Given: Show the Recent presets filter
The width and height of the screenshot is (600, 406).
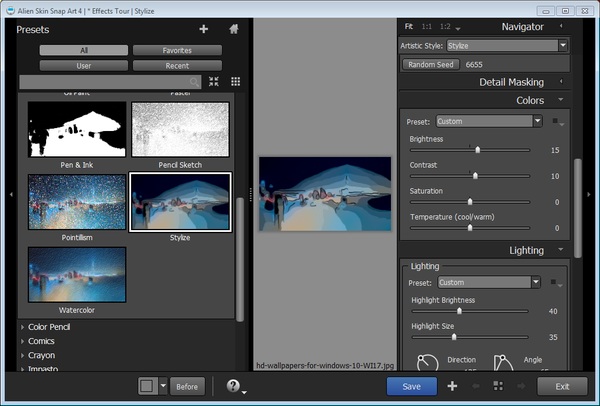Looking at the screenshot, I should (x=177, y=66).
